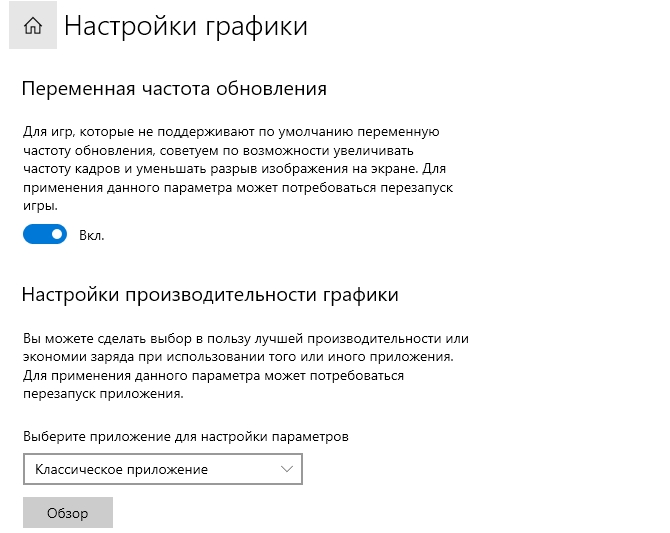Image resolution: width=670 pixels, height=533 pixels.
Task: Click the "Вкл." toggle state label
Action: (x=92, y=236)
